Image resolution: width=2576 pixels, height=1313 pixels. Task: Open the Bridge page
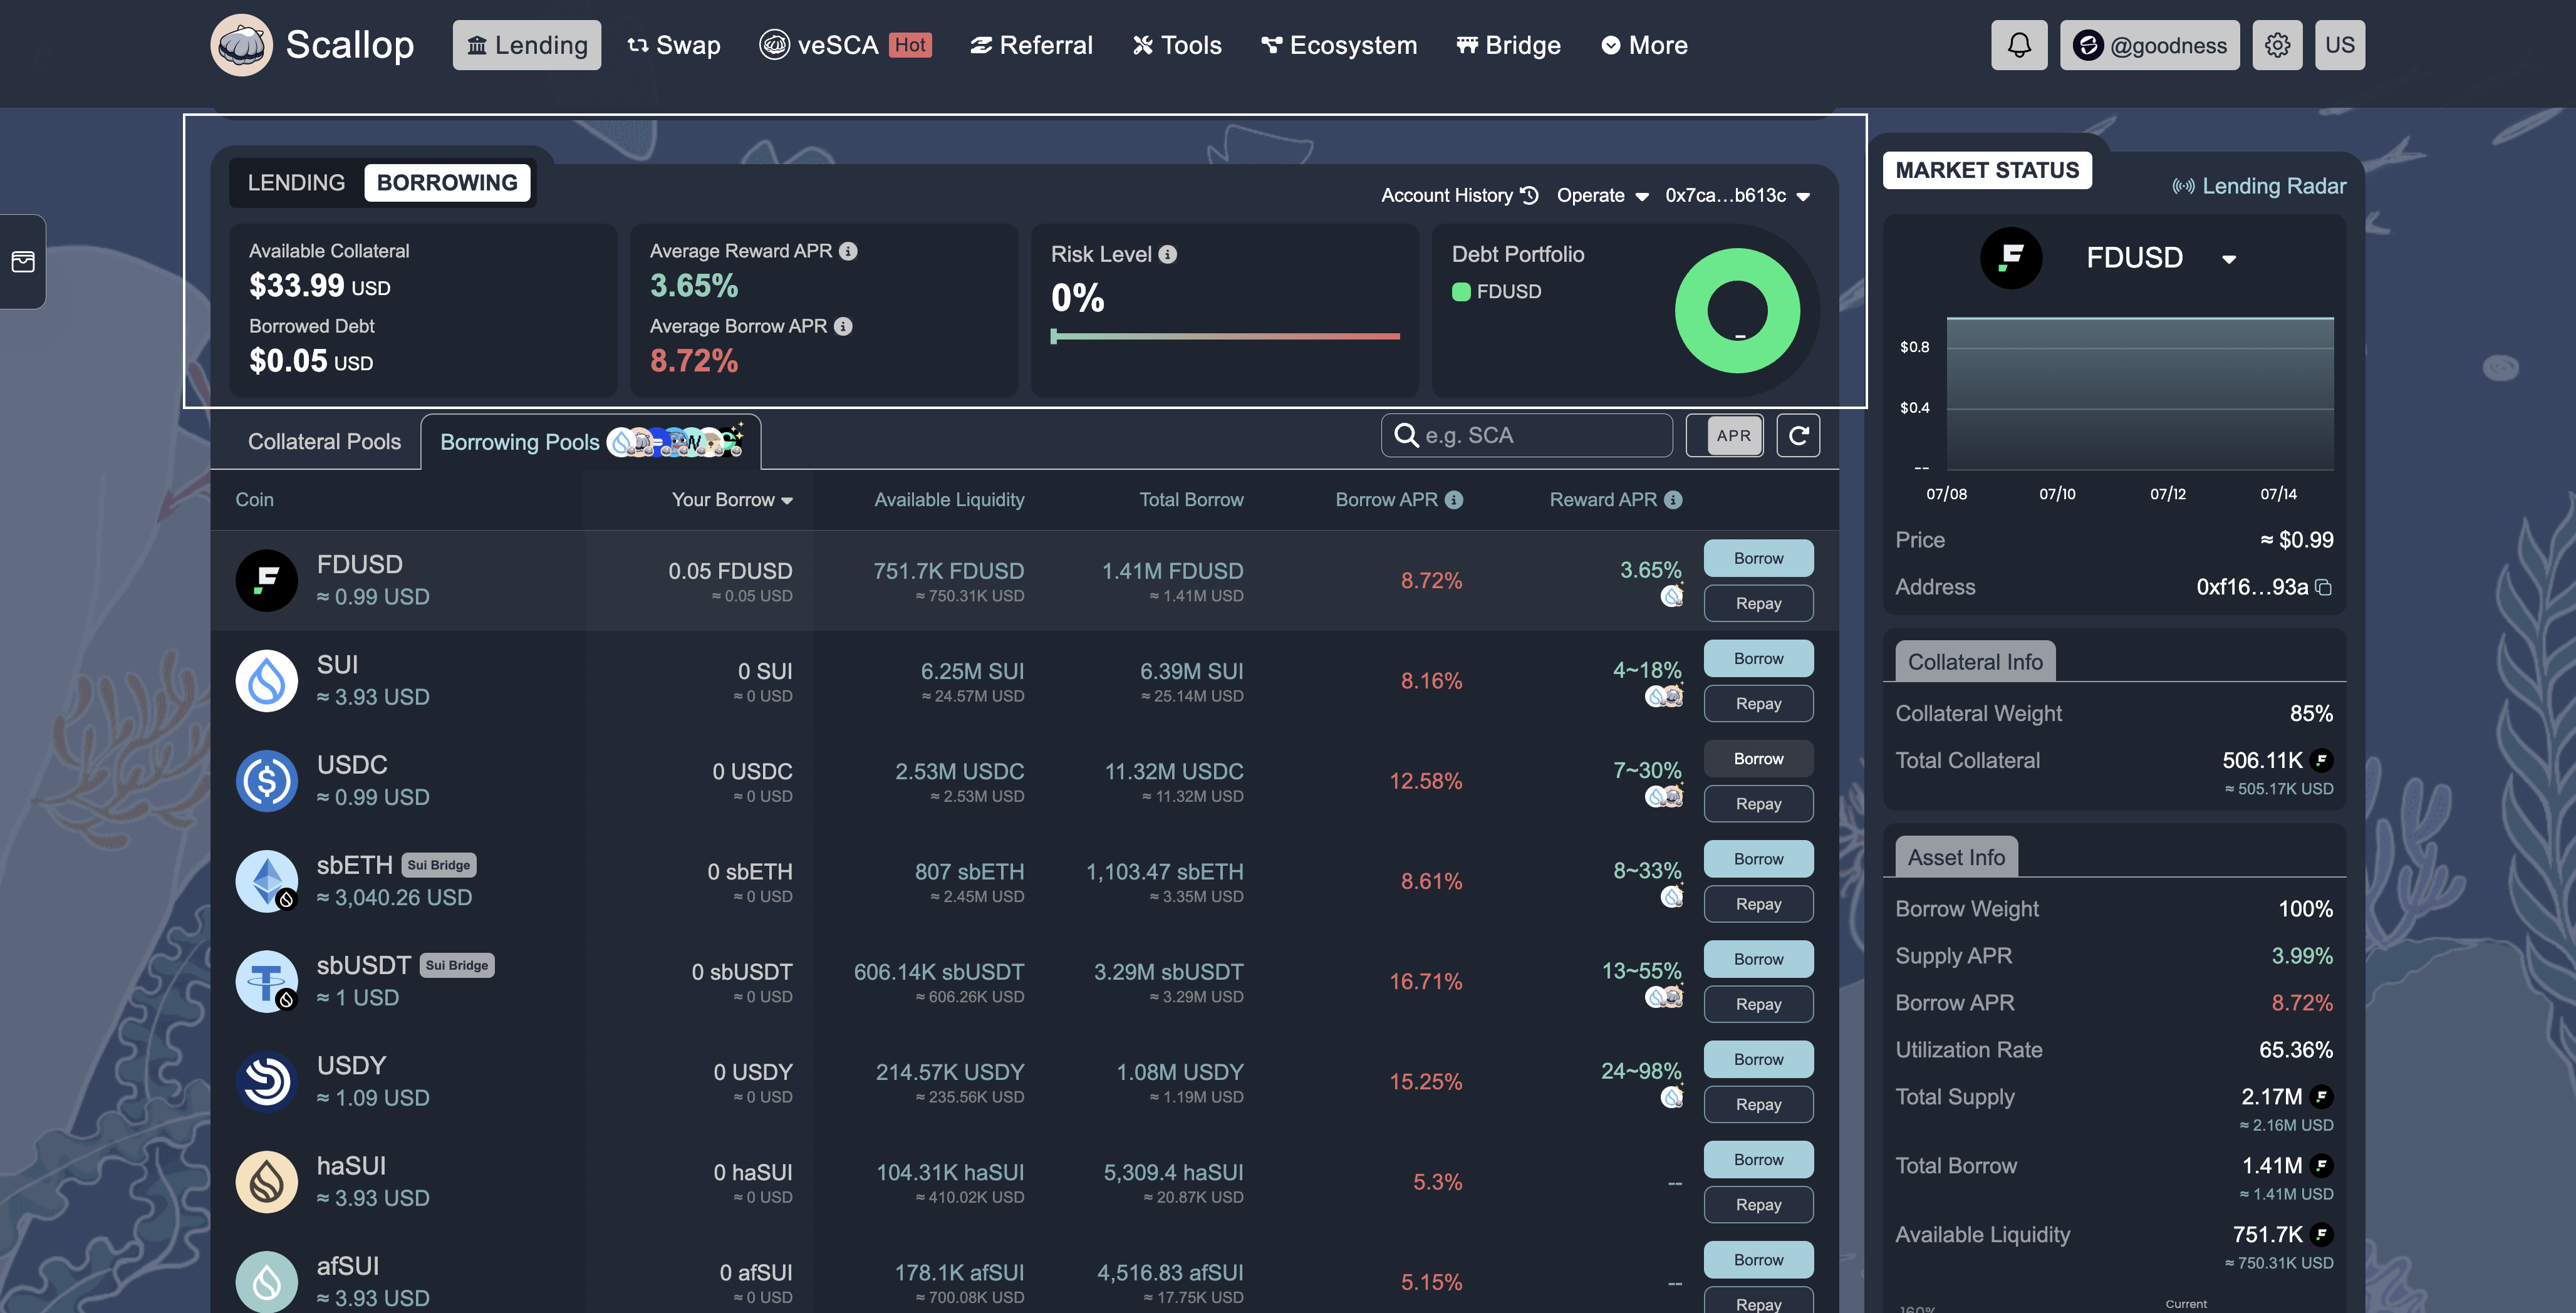(1508, 45)
